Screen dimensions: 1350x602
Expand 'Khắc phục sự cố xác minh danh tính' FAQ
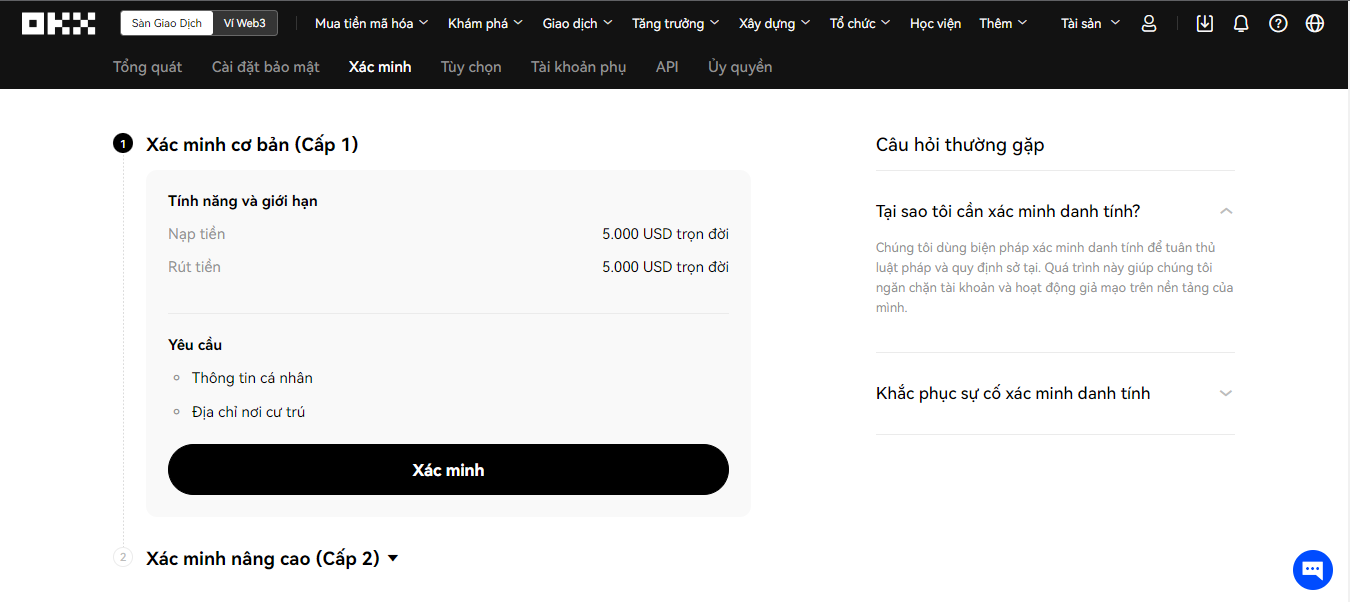point(1225,393)
